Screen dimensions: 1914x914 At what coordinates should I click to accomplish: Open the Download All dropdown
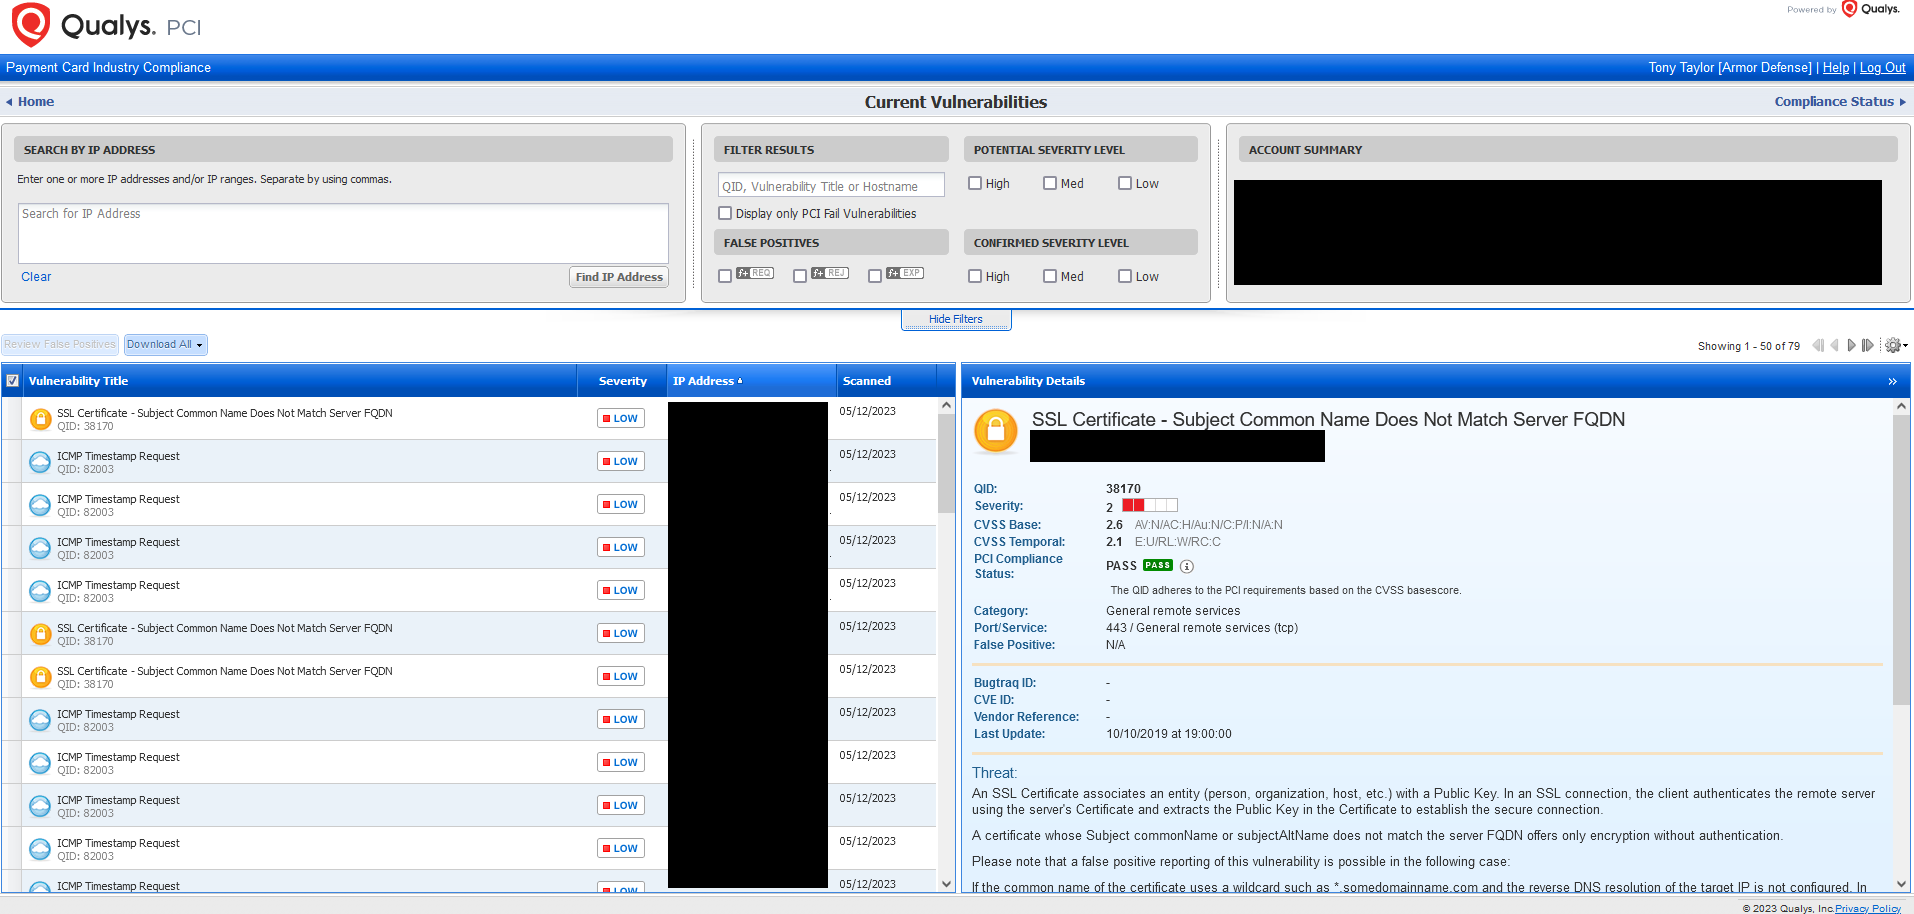click(x=165, y=344)
